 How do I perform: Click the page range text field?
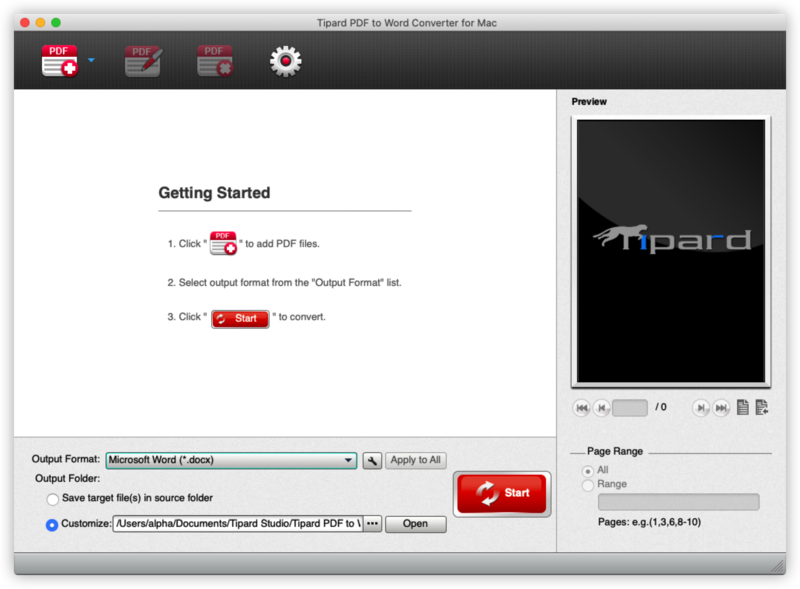click(x=679, y=502)
